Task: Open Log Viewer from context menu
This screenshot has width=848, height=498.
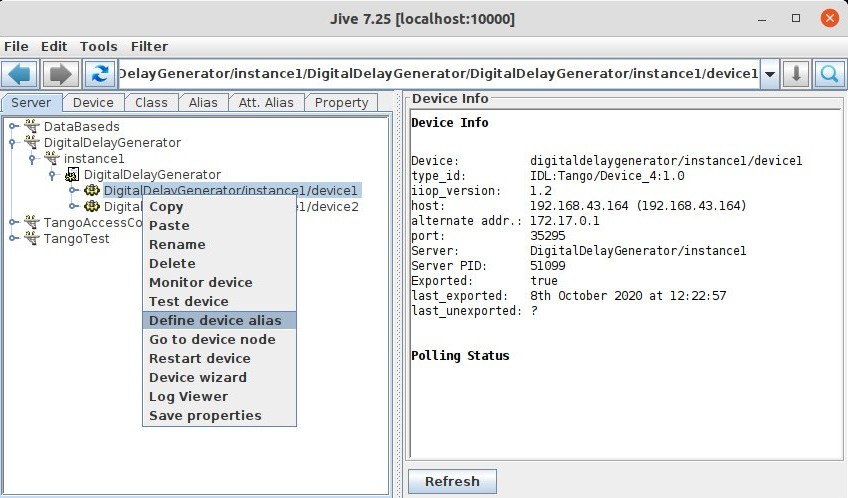Action: coord(219,396)
